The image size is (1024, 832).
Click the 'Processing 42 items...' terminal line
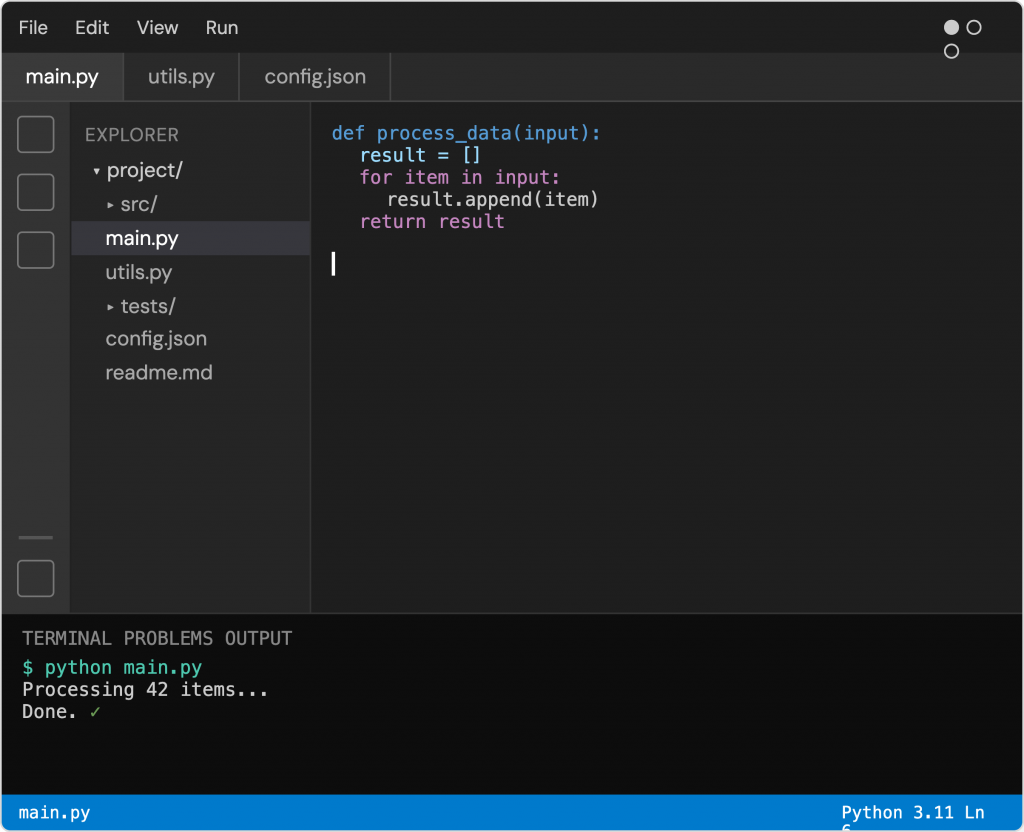(x=145, y=690)
